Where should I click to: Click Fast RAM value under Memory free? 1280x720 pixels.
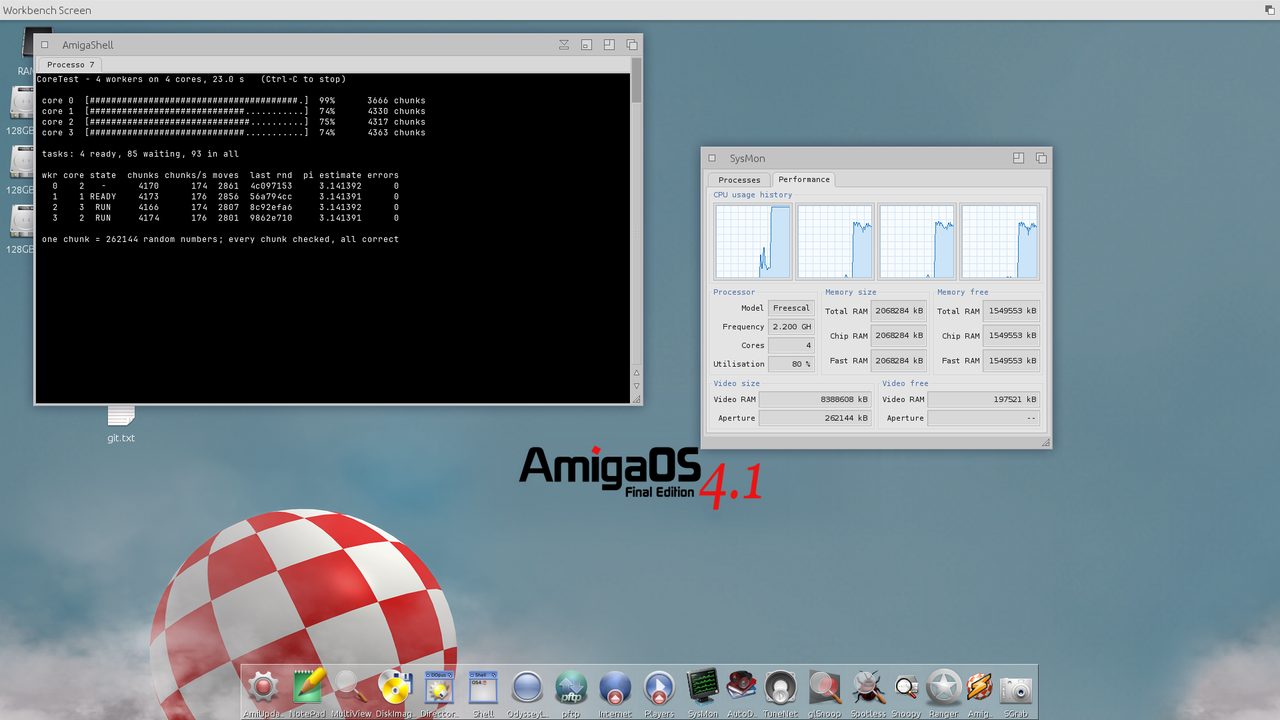[1012, 360]
